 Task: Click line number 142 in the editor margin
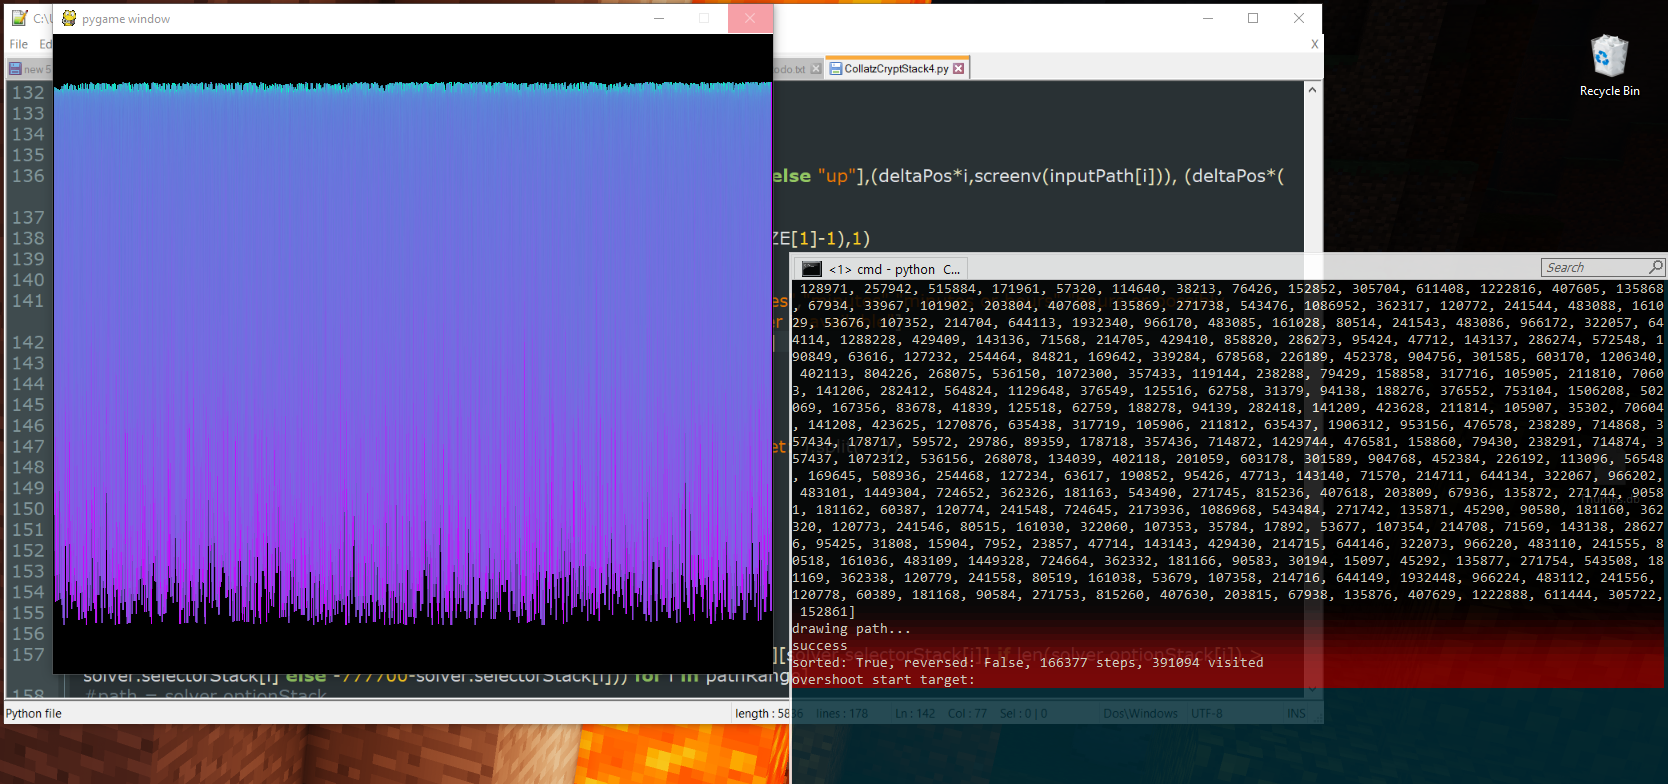(x=28, y=343)
